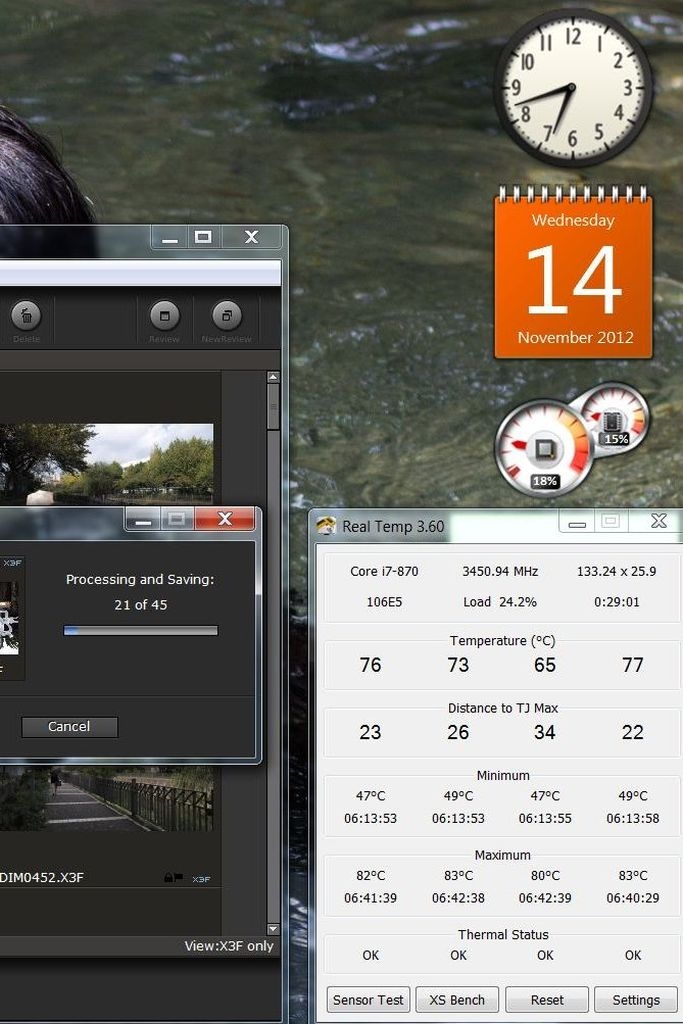Click the X3F badge under the thumbnail

click(x=201, y=879)
